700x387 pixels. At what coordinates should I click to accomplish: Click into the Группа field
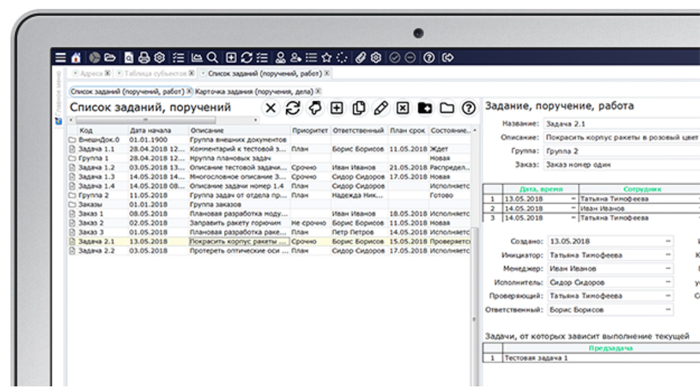tap(622, 151)
